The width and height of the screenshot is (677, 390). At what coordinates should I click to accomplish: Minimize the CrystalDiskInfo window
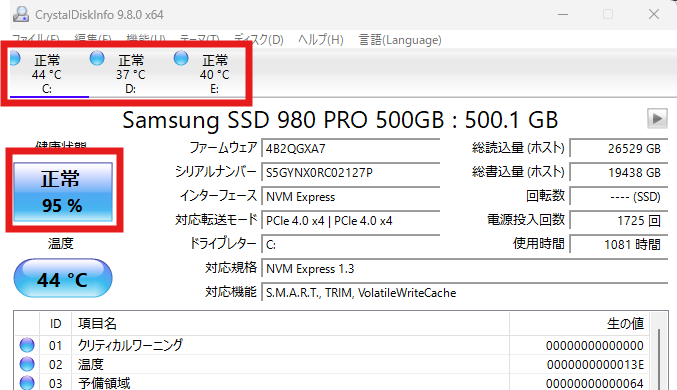563,14
